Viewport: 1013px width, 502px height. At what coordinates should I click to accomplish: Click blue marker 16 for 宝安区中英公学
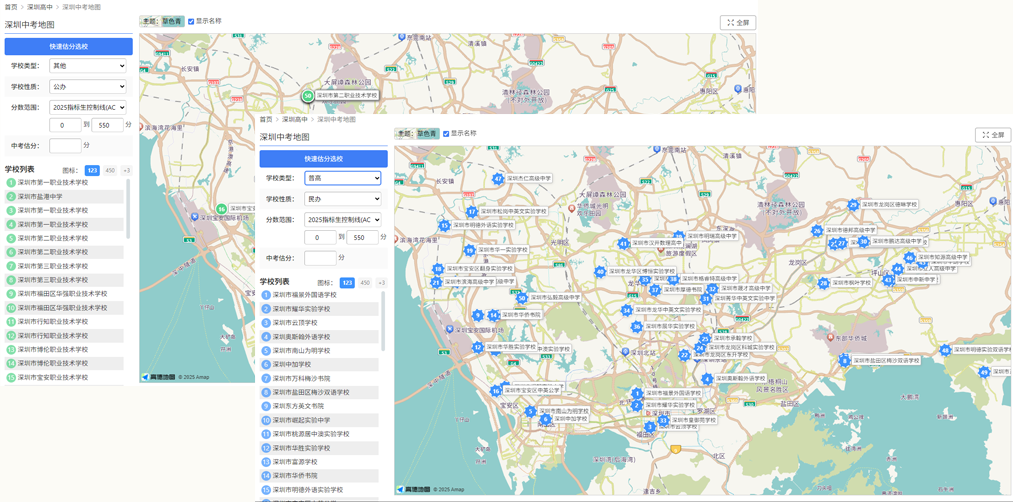pos(496,391)
